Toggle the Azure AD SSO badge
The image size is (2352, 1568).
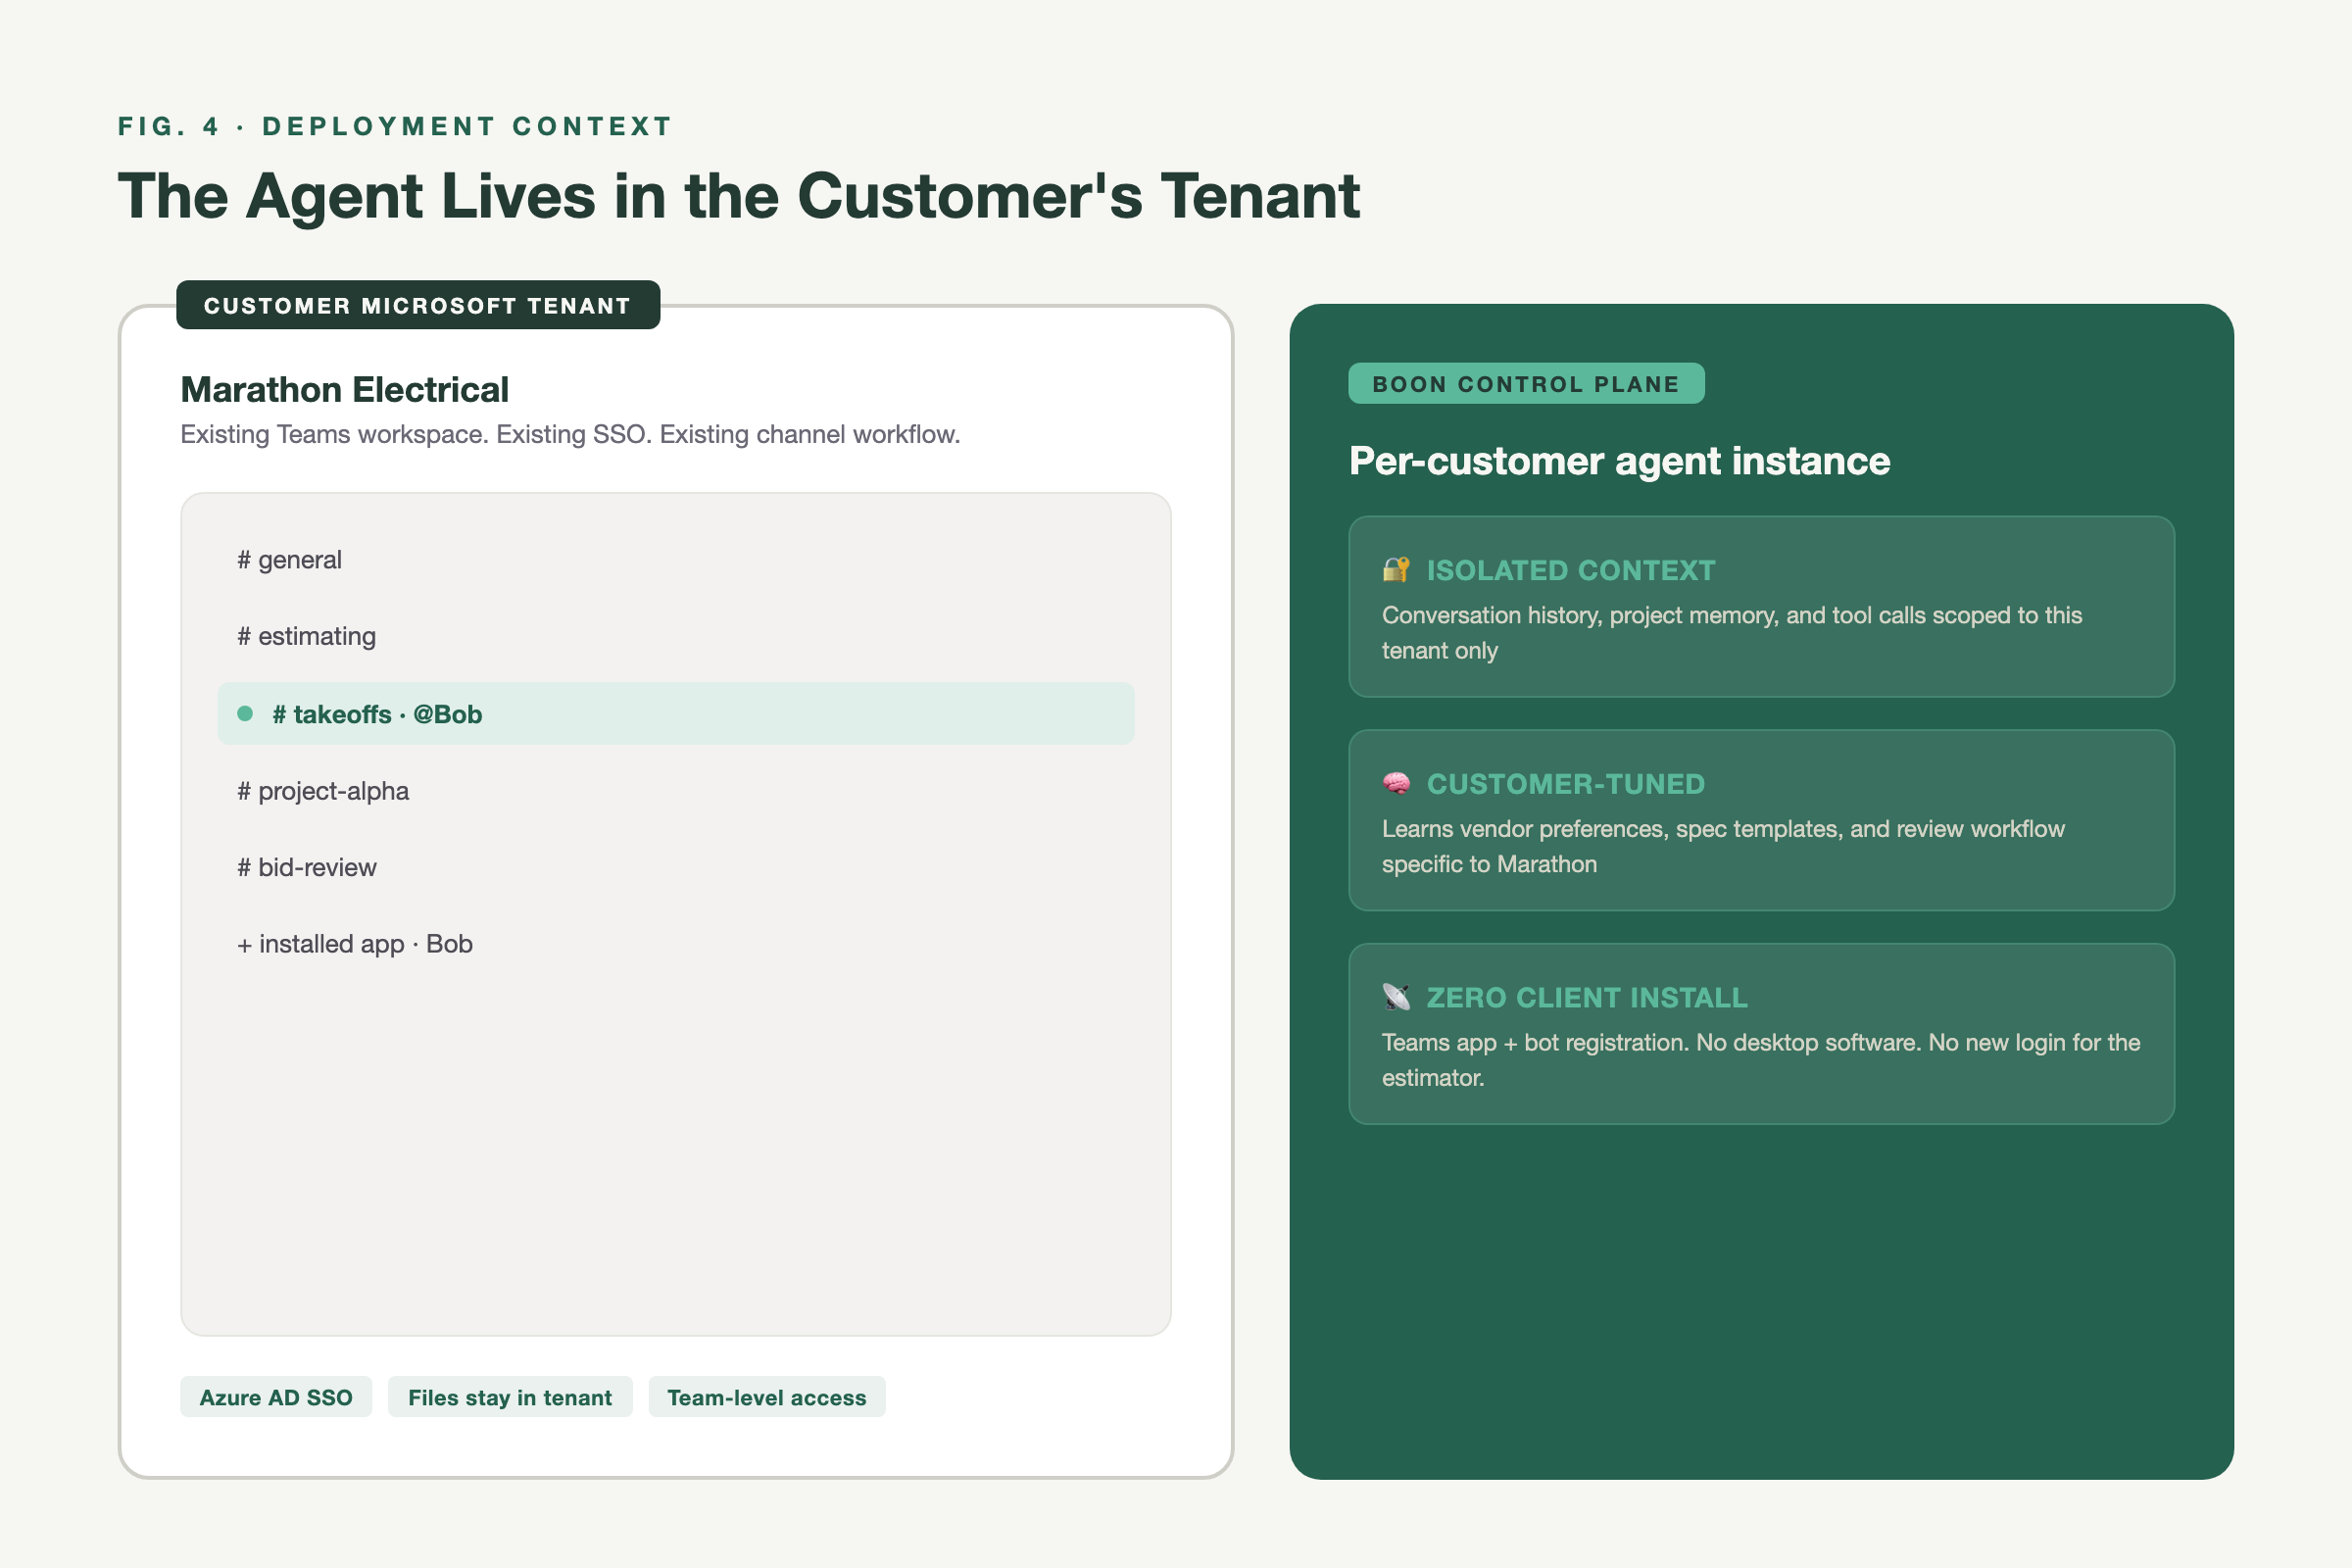[276, 1397]
